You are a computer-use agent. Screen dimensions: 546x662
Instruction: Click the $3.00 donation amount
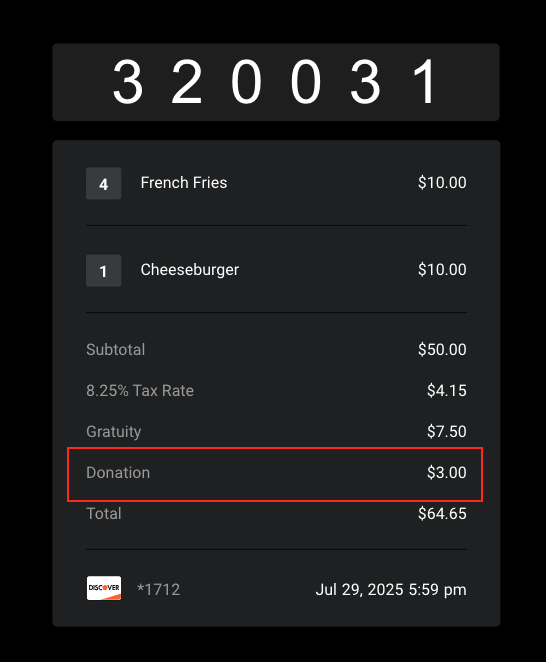pyautogui.click(x=447, y=473)
